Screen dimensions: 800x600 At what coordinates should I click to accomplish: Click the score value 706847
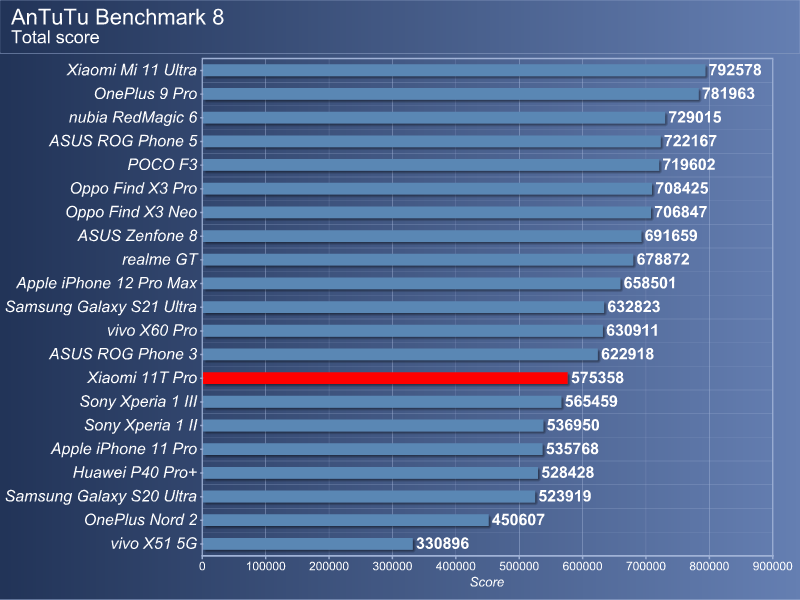tap(681, 212)
